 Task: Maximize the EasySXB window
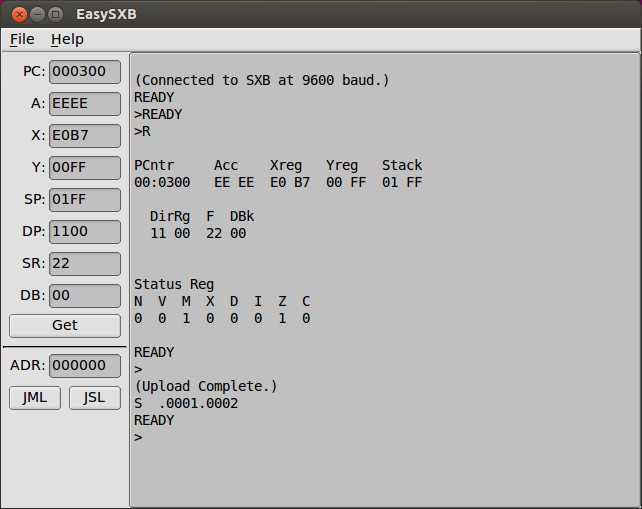55,14
